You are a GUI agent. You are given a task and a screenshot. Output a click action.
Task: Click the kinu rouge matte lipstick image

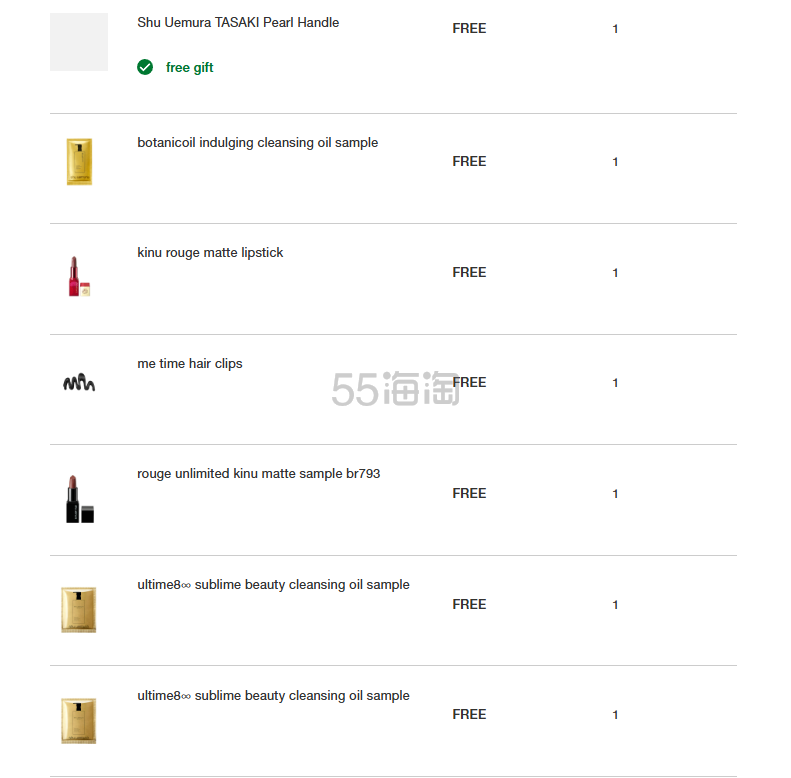79,275
